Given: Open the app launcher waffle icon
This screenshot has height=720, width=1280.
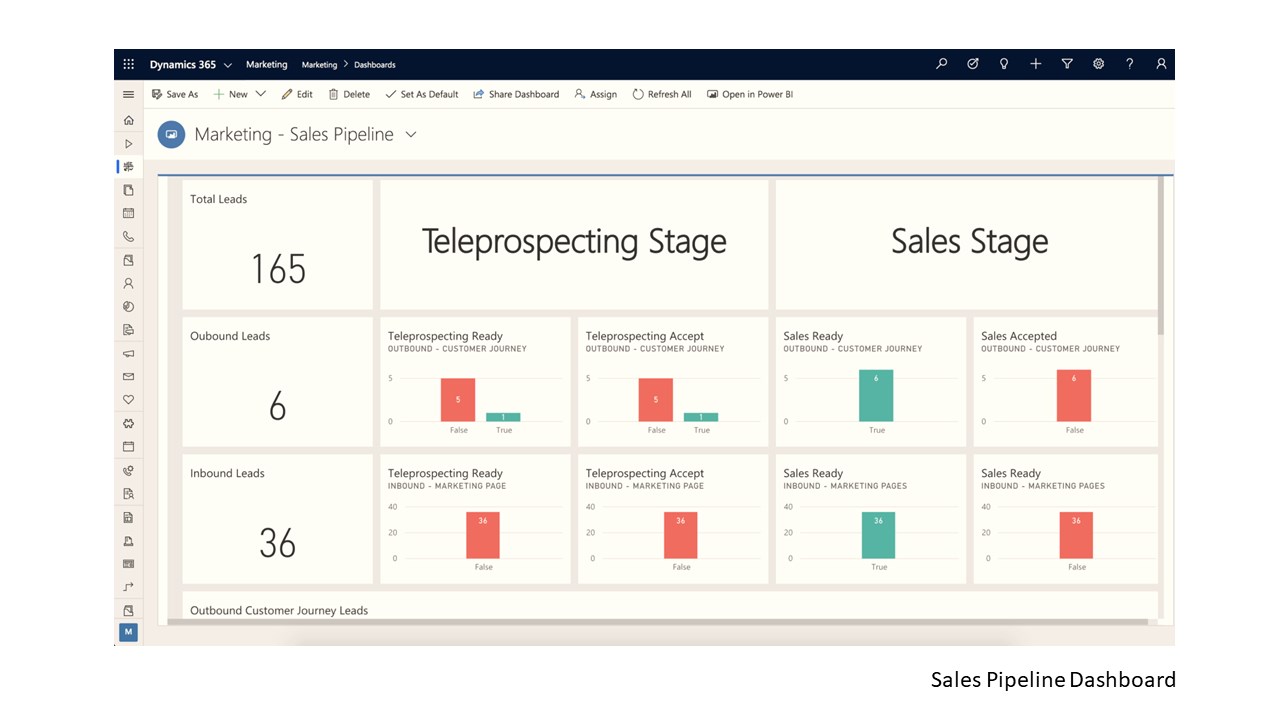Looking at the screenshot, I should (x=128, y=64).
